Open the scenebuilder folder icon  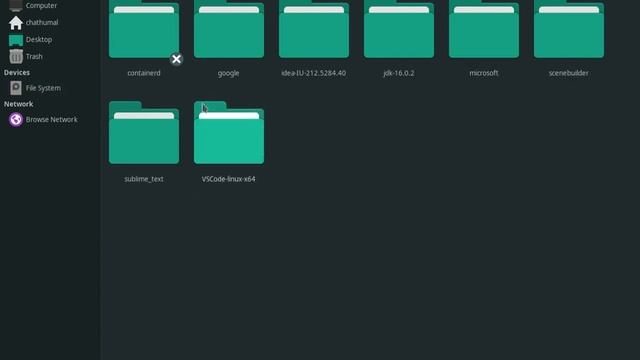coord(569,29)
